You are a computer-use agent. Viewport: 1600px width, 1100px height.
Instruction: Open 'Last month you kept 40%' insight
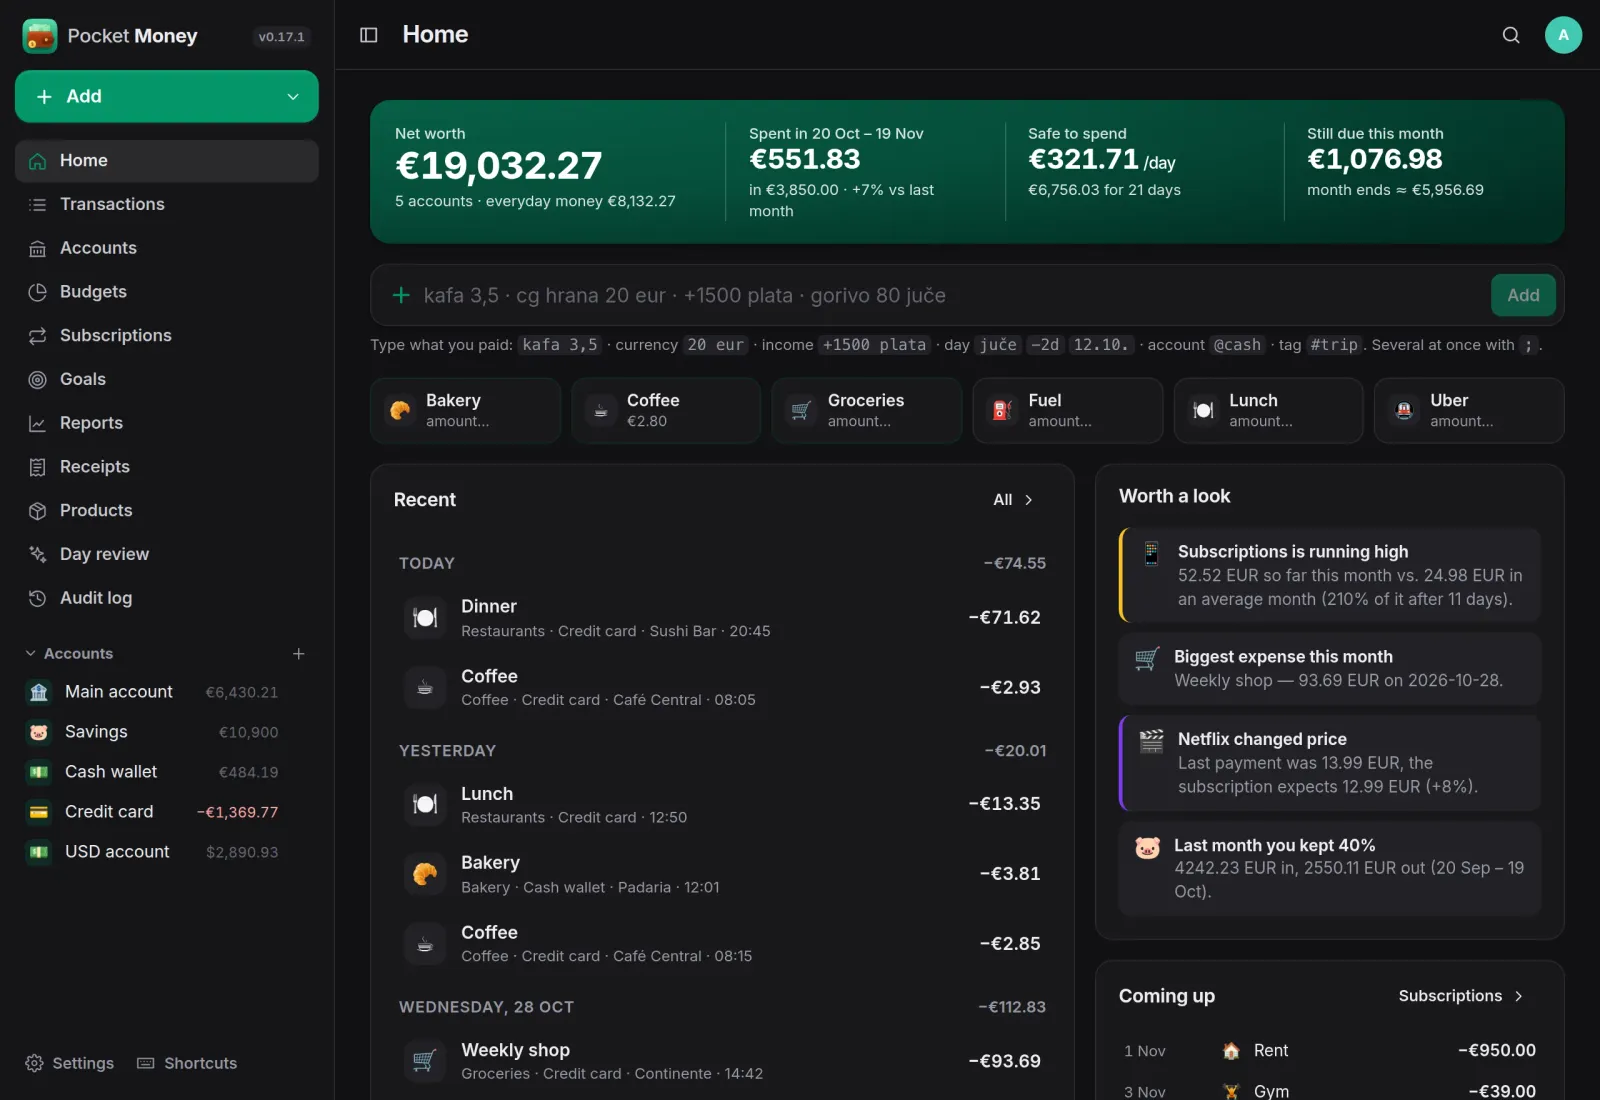click(1330, 868)
